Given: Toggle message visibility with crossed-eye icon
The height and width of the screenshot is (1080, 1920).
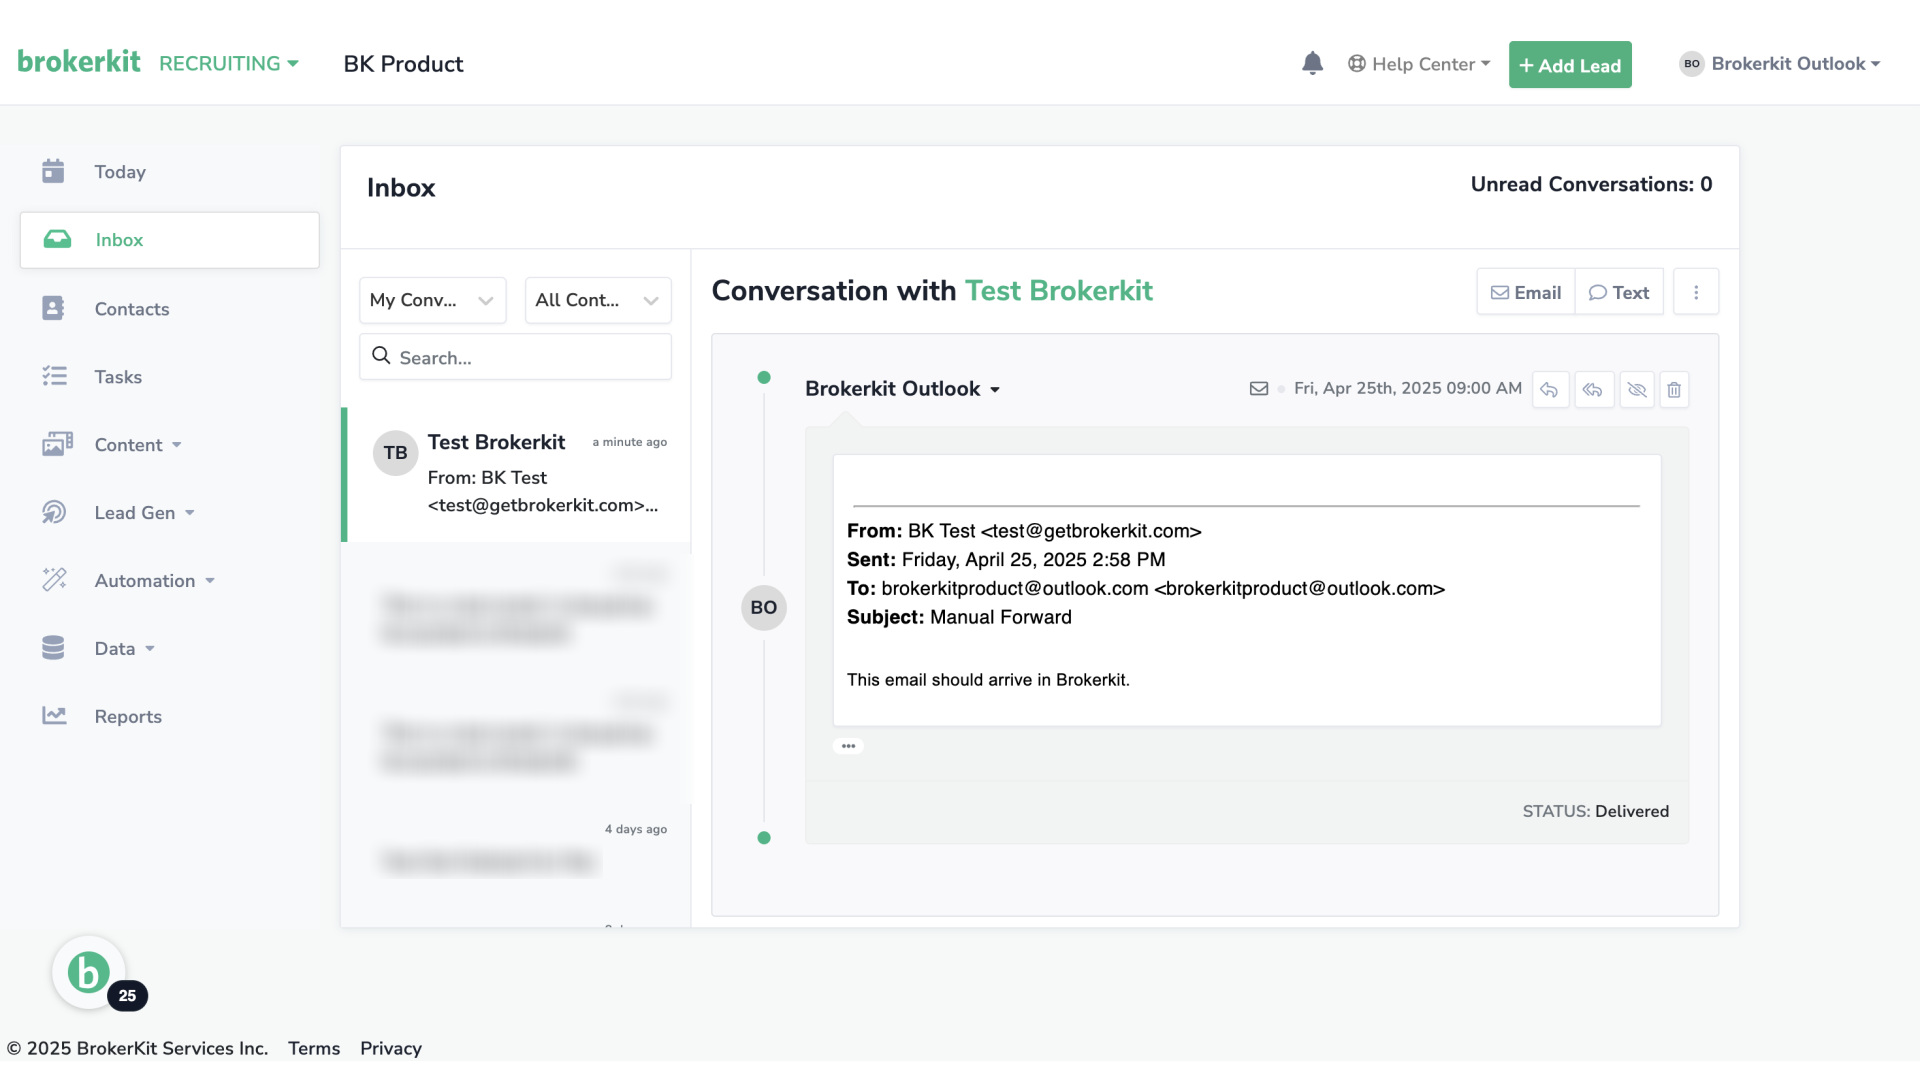Looking at the screenshot, I should tap(1637, 390).
